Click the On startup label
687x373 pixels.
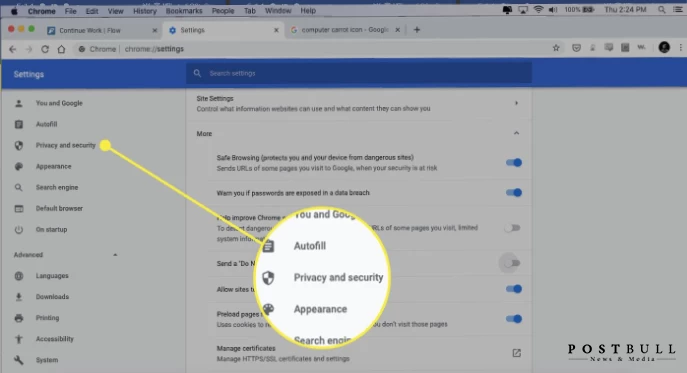point(51,230)
